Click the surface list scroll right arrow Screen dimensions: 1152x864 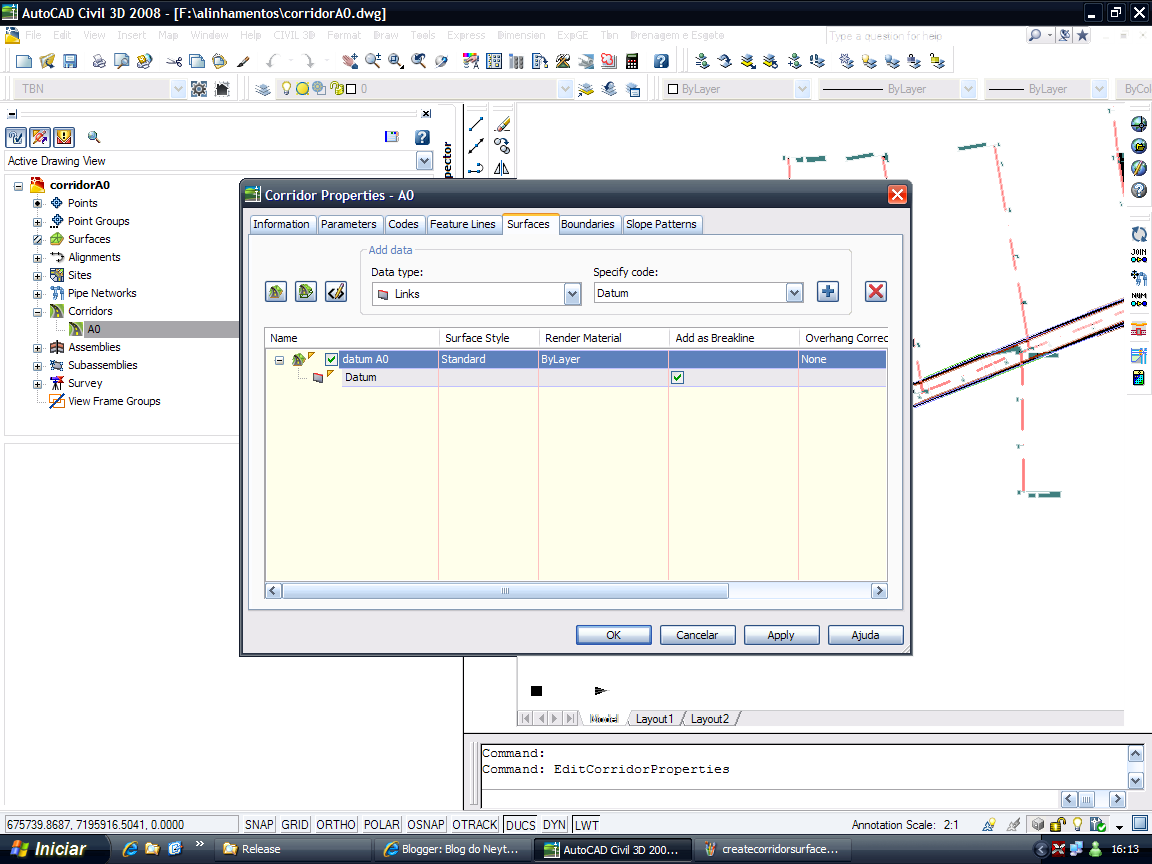(x=879, y=591)
